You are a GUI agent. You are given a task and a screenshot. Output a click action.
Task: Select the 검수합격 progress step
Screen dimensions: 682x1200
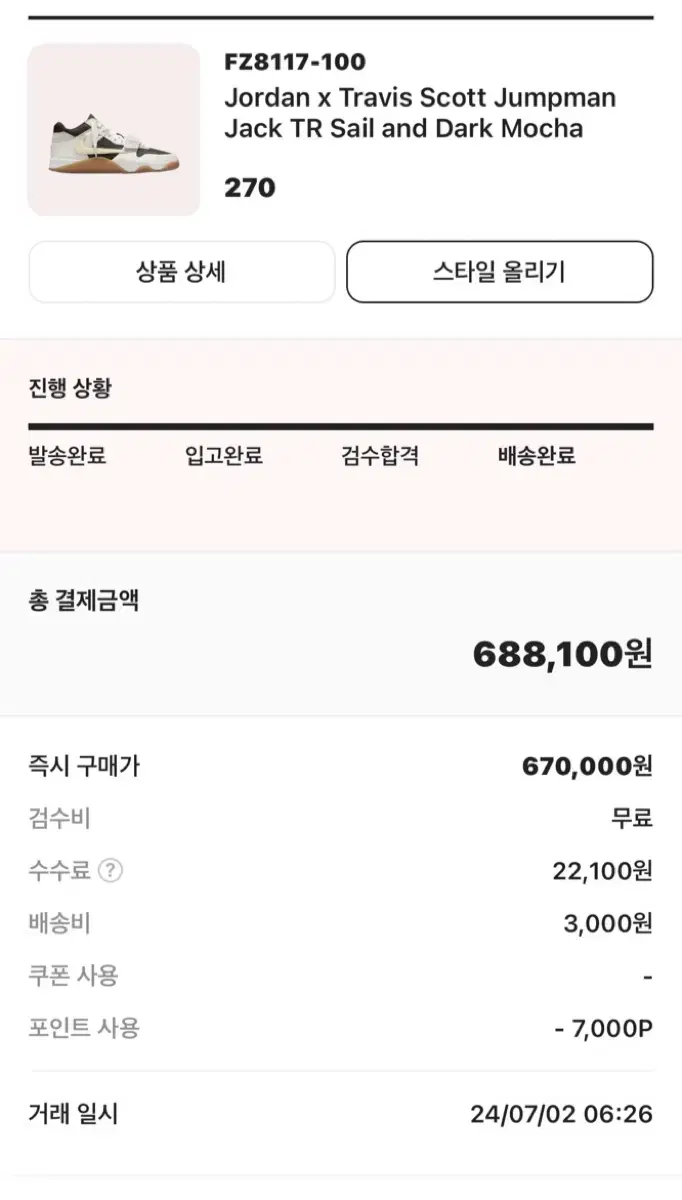pos(380,456)
